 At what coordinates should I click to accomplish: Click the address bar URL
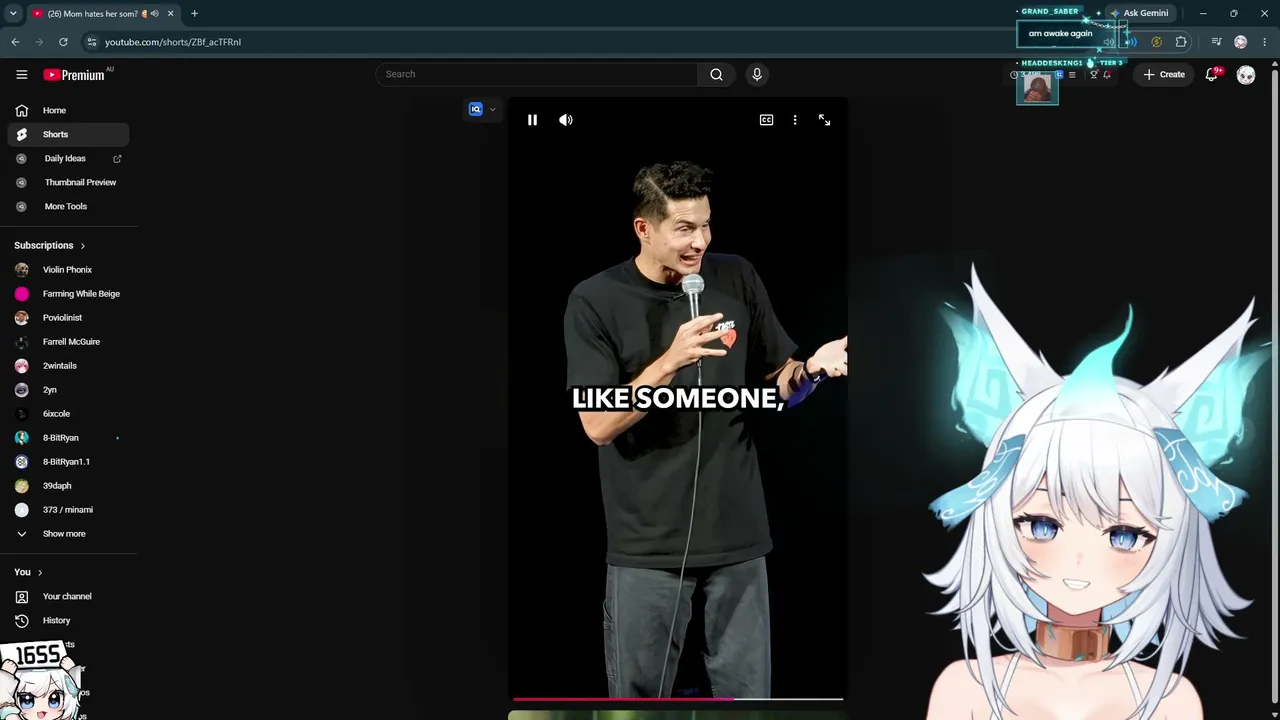click(173, 42)
